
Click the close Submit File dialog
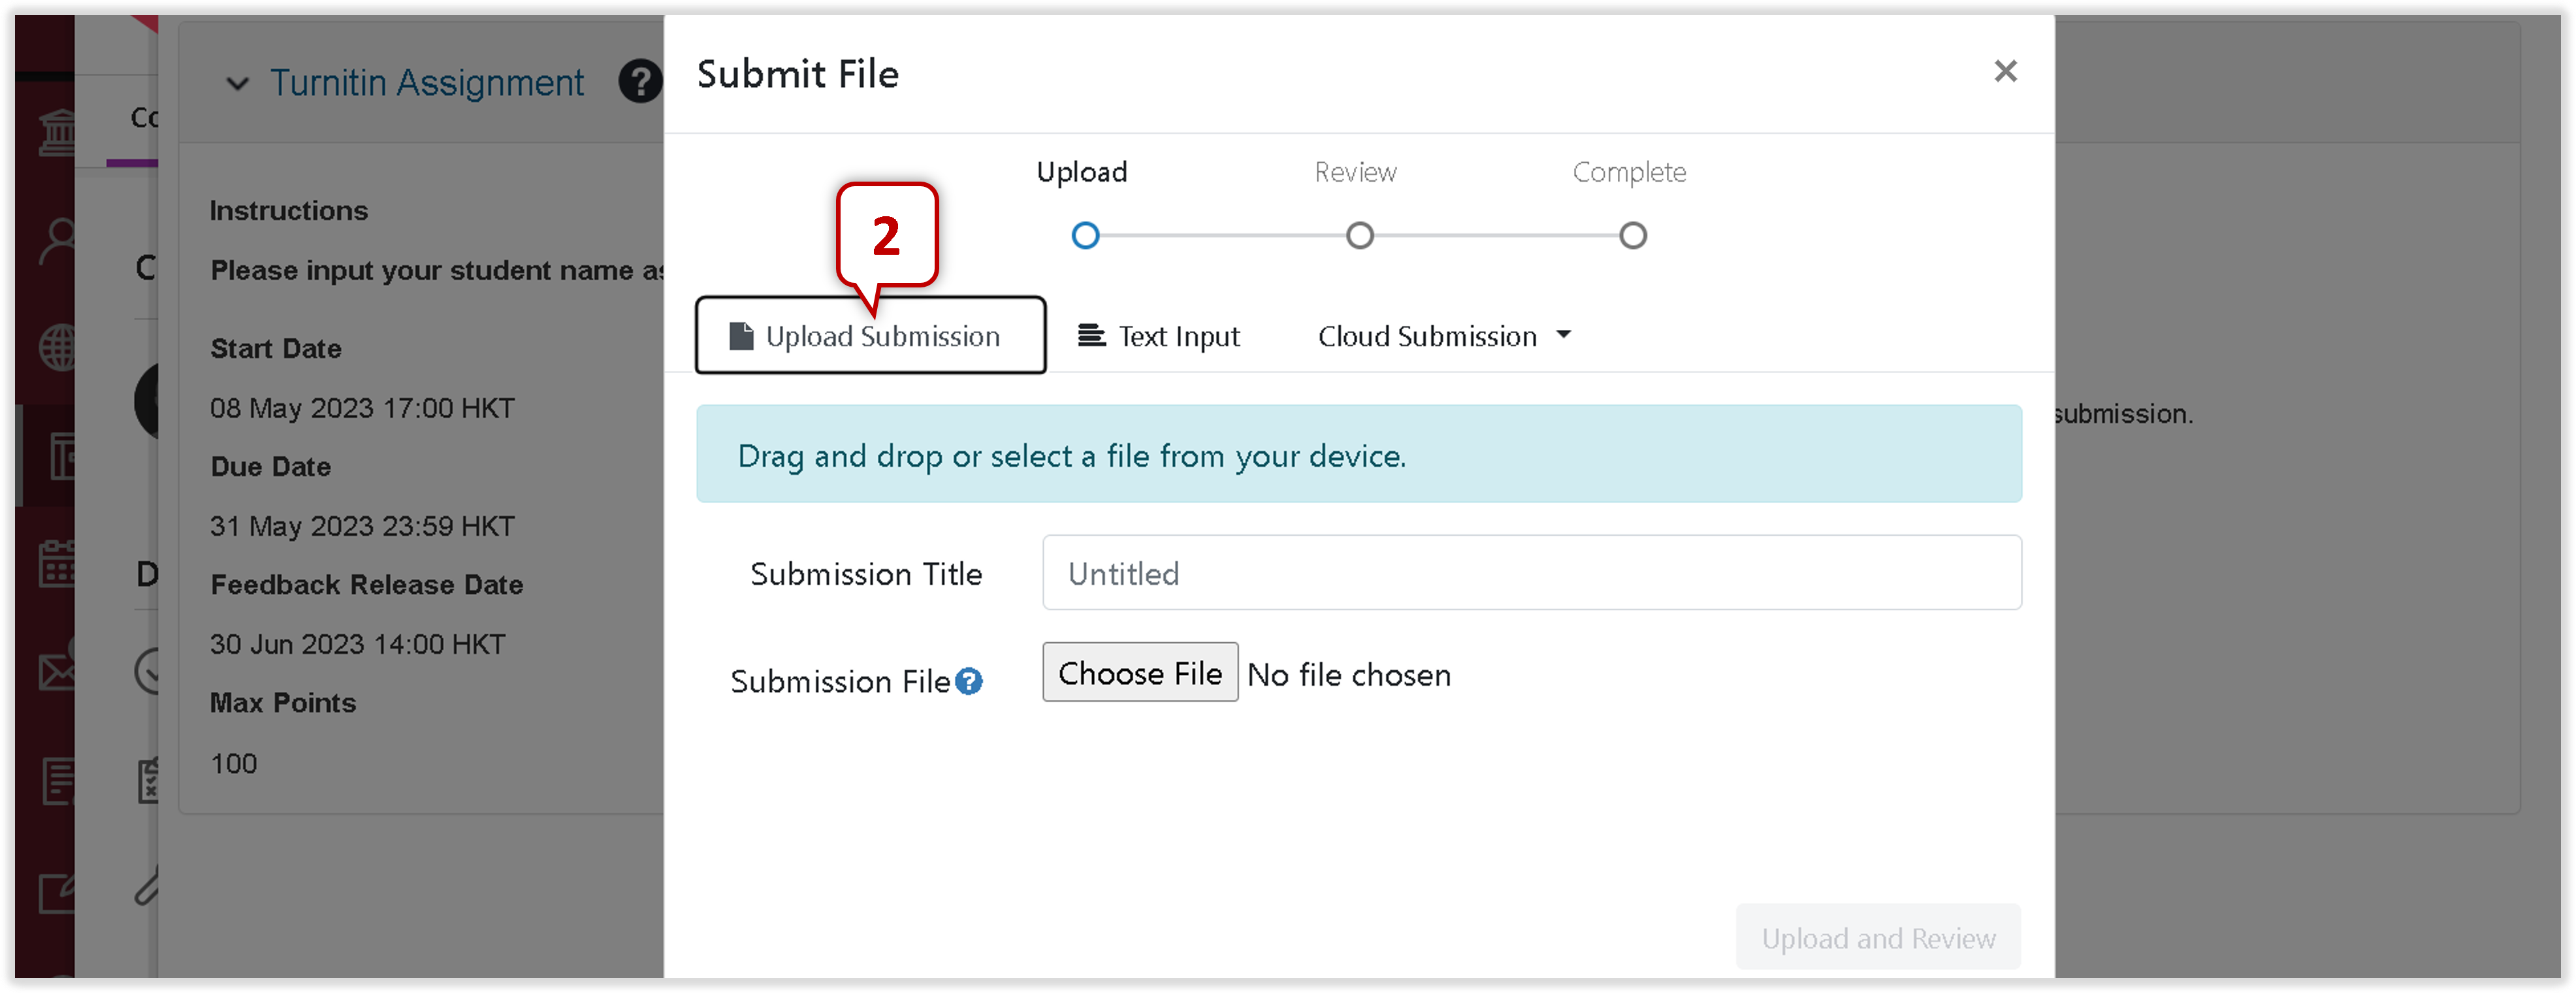pos(2006,71)
